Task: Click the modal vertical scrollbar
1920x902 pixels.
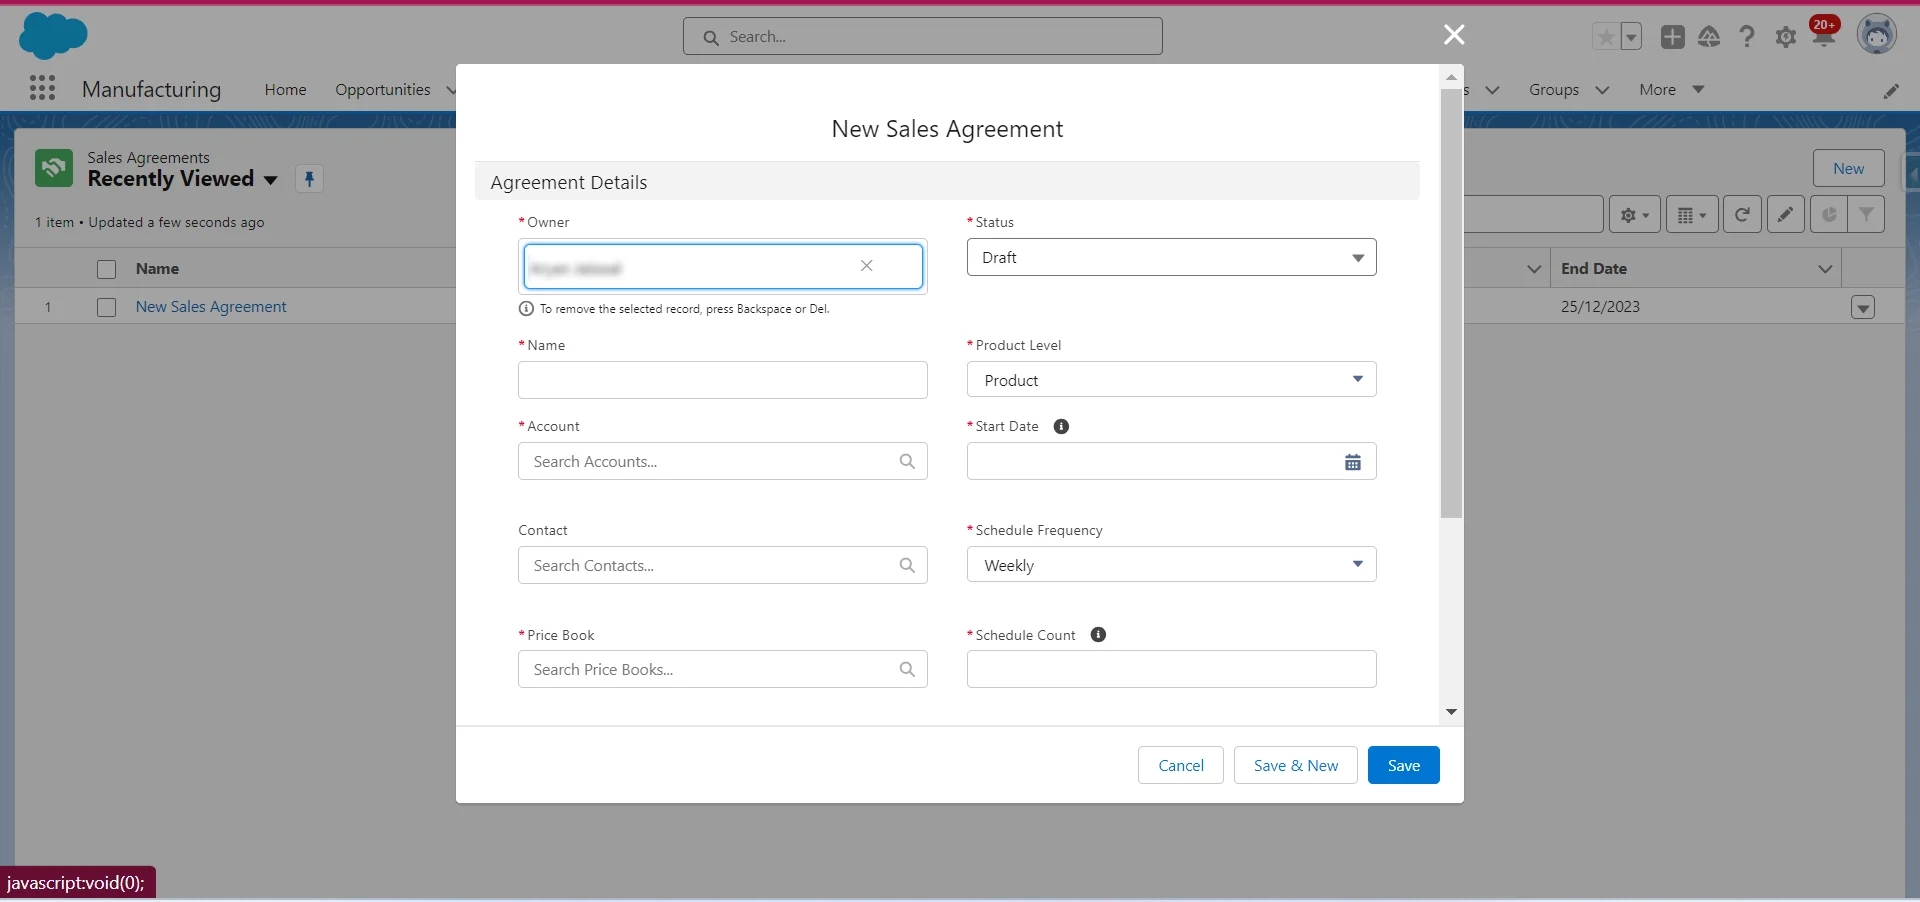Action: (x=1451, y=300)
